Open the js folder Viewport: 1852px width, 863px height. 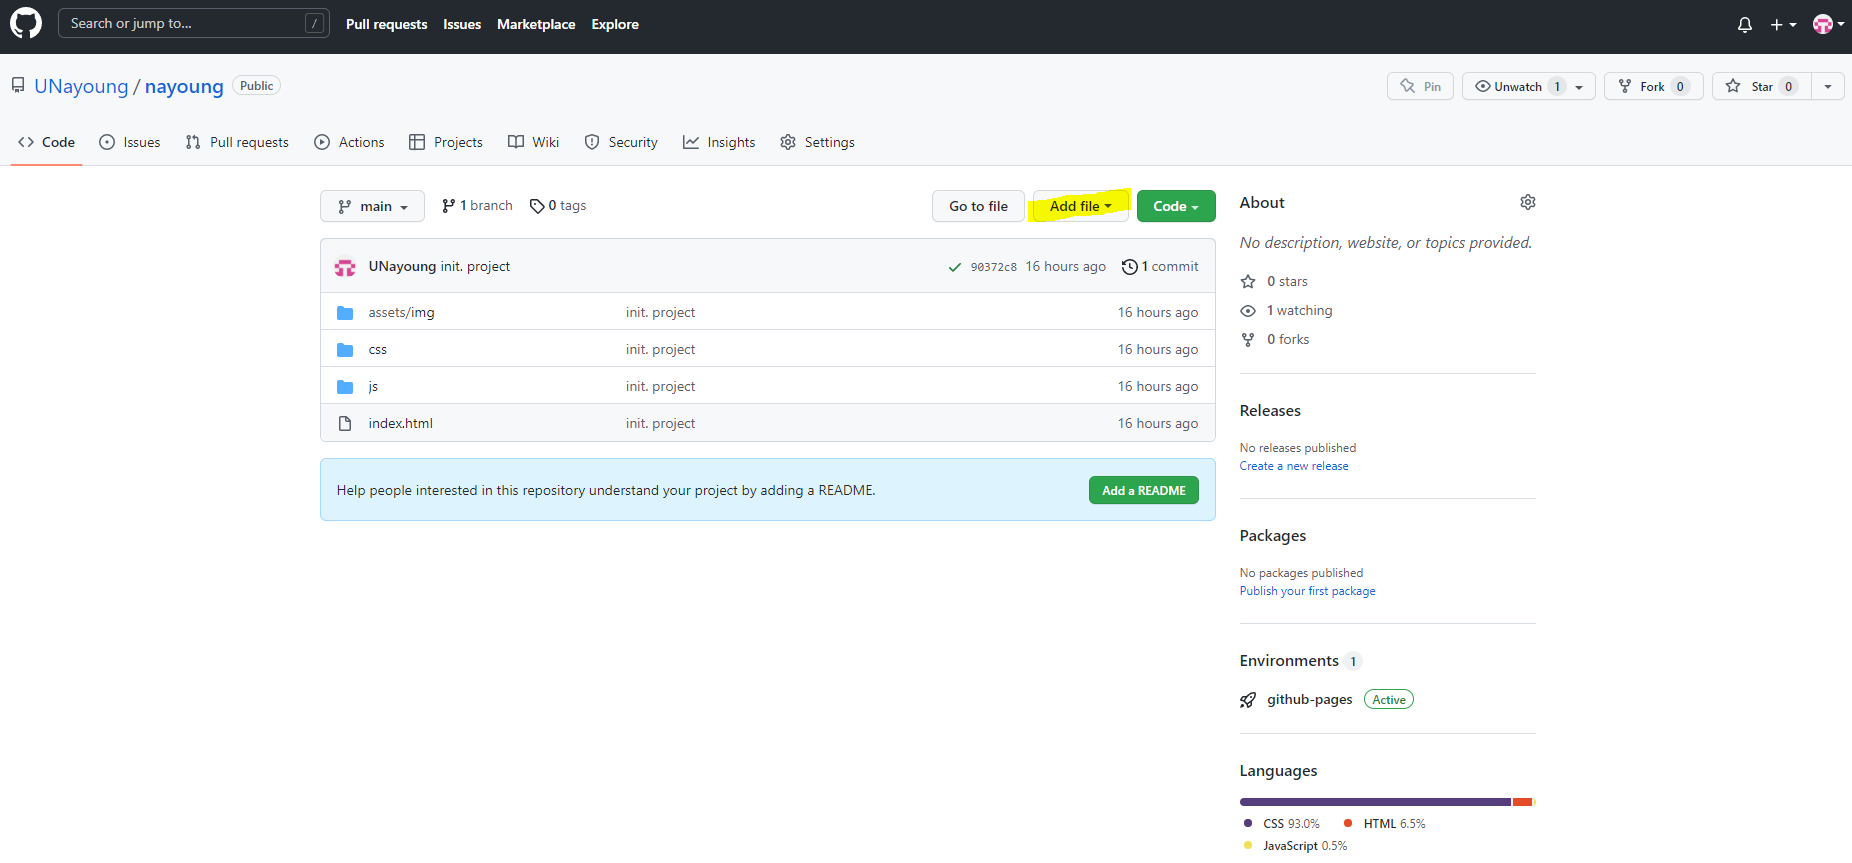pos(373,387)
